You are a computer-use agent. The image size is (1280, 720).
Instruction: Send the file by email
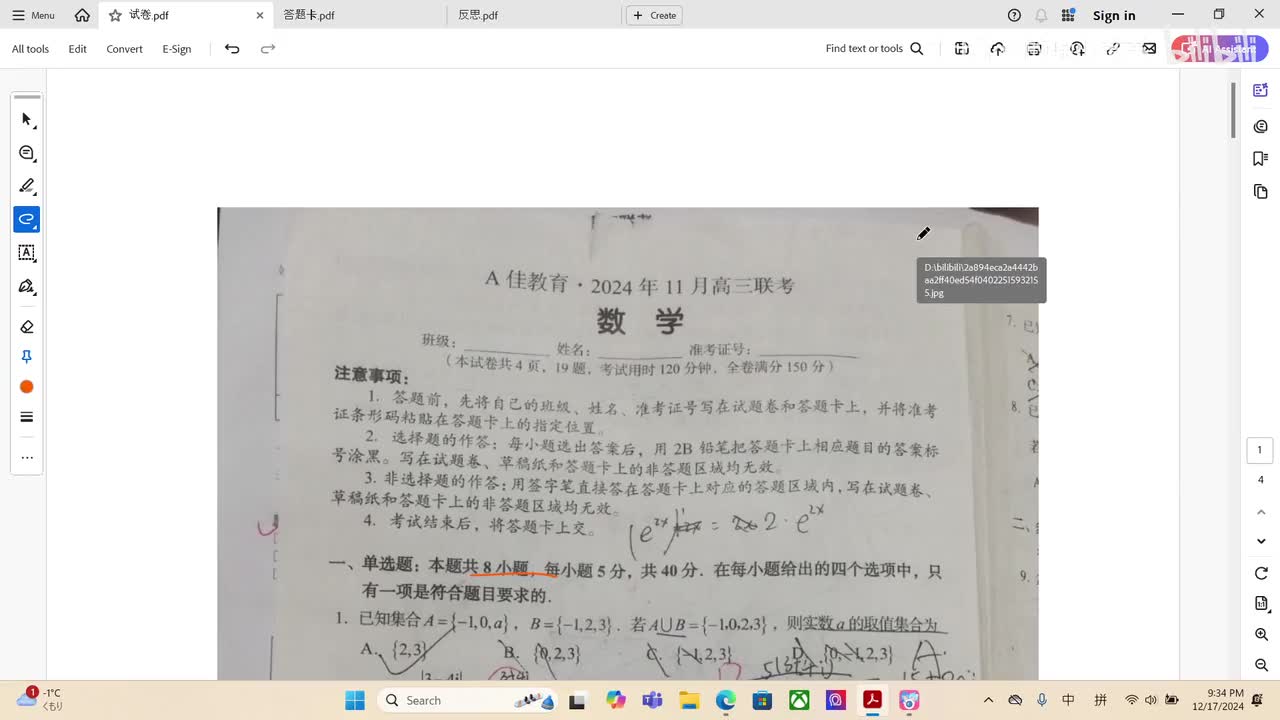tap(1149, 49)
